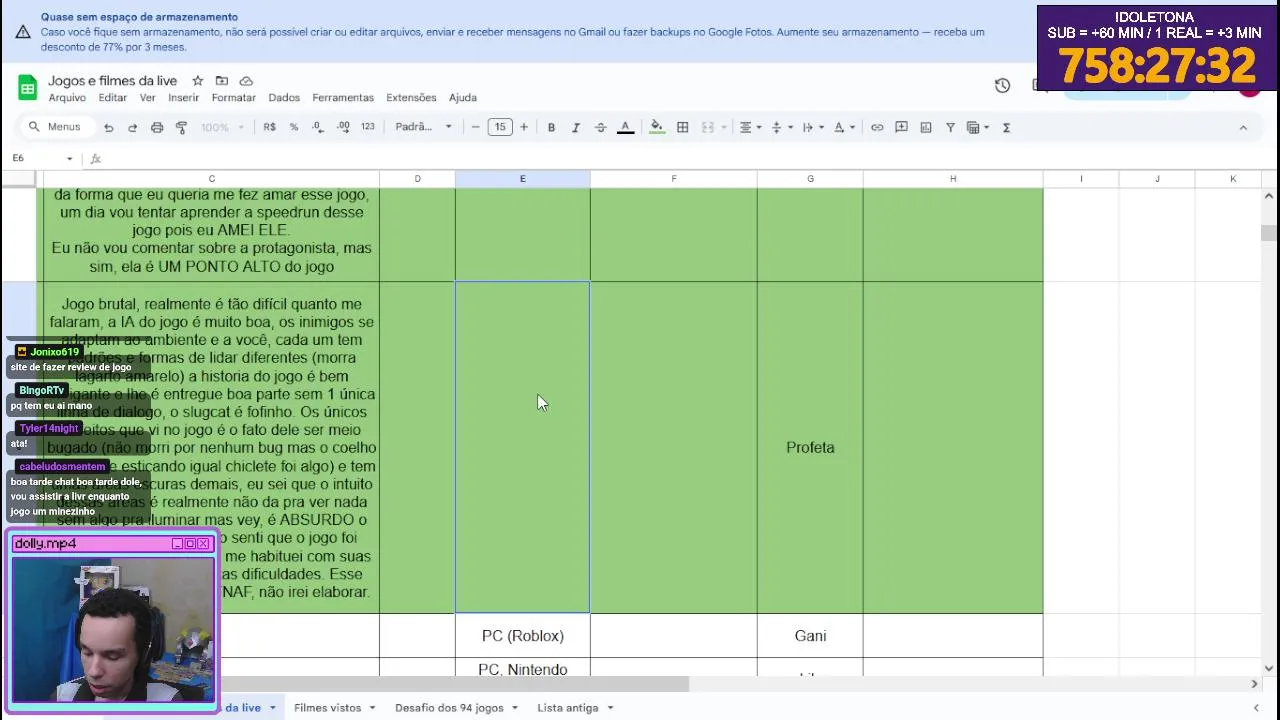Select the paint format roller tool
Screen dimensions: 1280x720
181,127
